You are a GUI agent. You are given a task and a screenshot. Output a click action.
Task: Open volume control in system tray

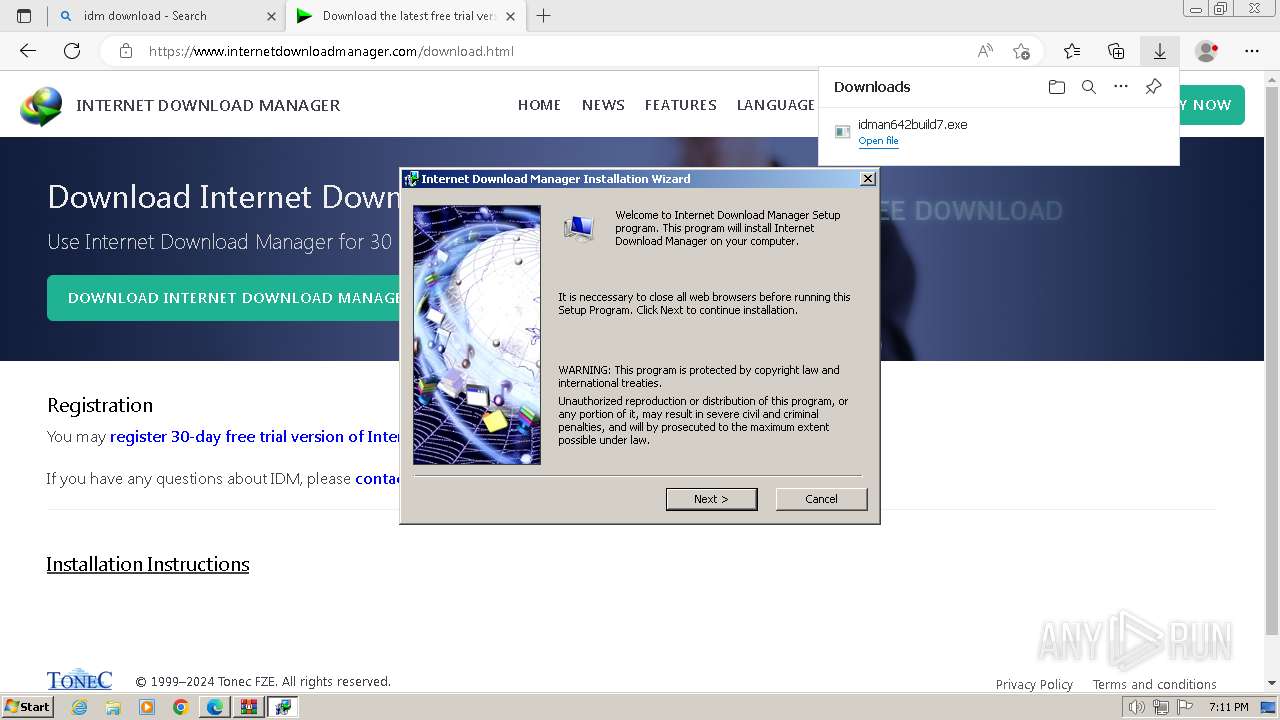pos(1137,707)
